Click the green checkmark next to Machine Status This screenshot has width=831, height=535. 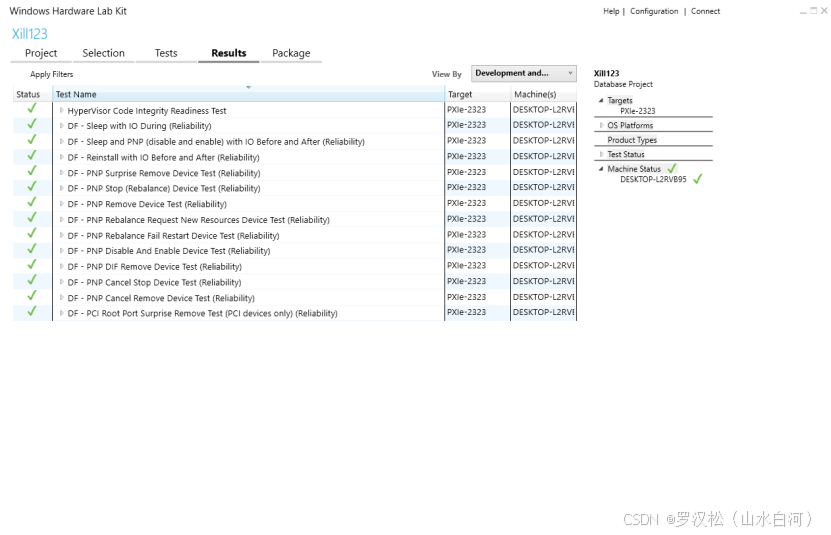click(x=672, y=168)
